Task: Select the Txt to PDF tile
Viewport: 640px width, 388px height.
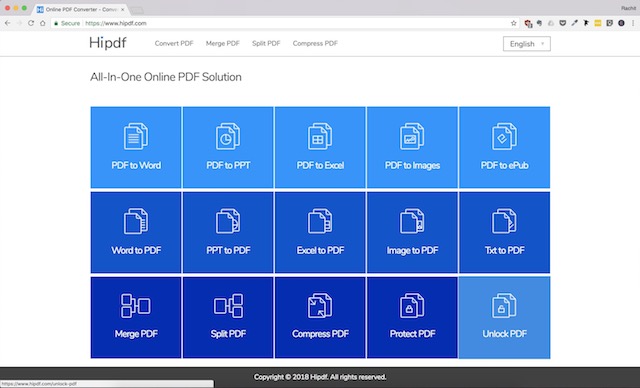Action: (504, 232)
